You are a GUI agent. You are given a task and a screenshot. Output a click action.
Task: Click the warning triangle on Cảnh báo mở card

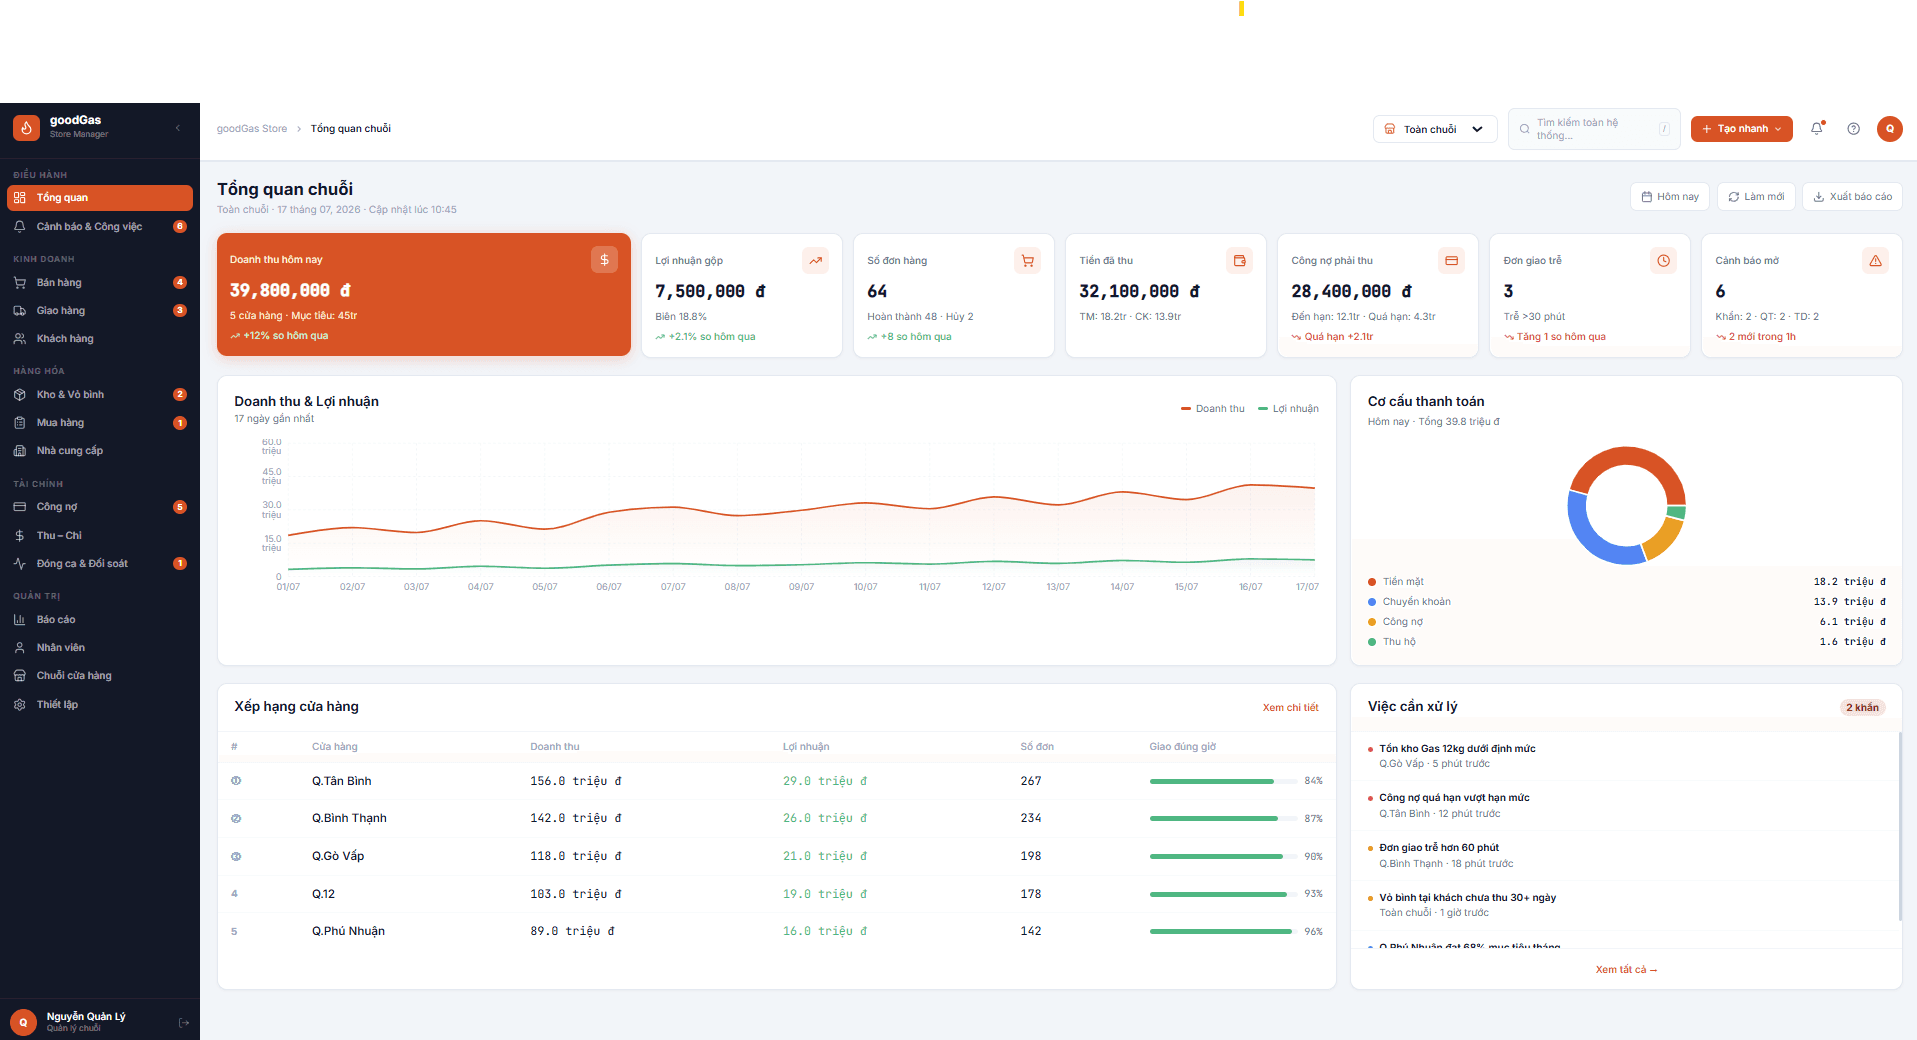(x=1875, y=261)
